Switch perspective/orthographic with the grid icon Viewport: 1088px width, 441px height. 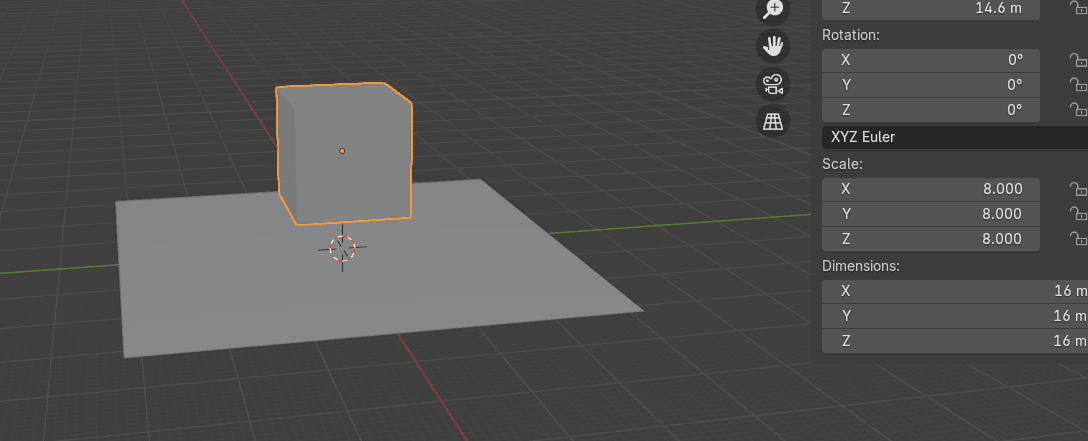coord(773,122)
